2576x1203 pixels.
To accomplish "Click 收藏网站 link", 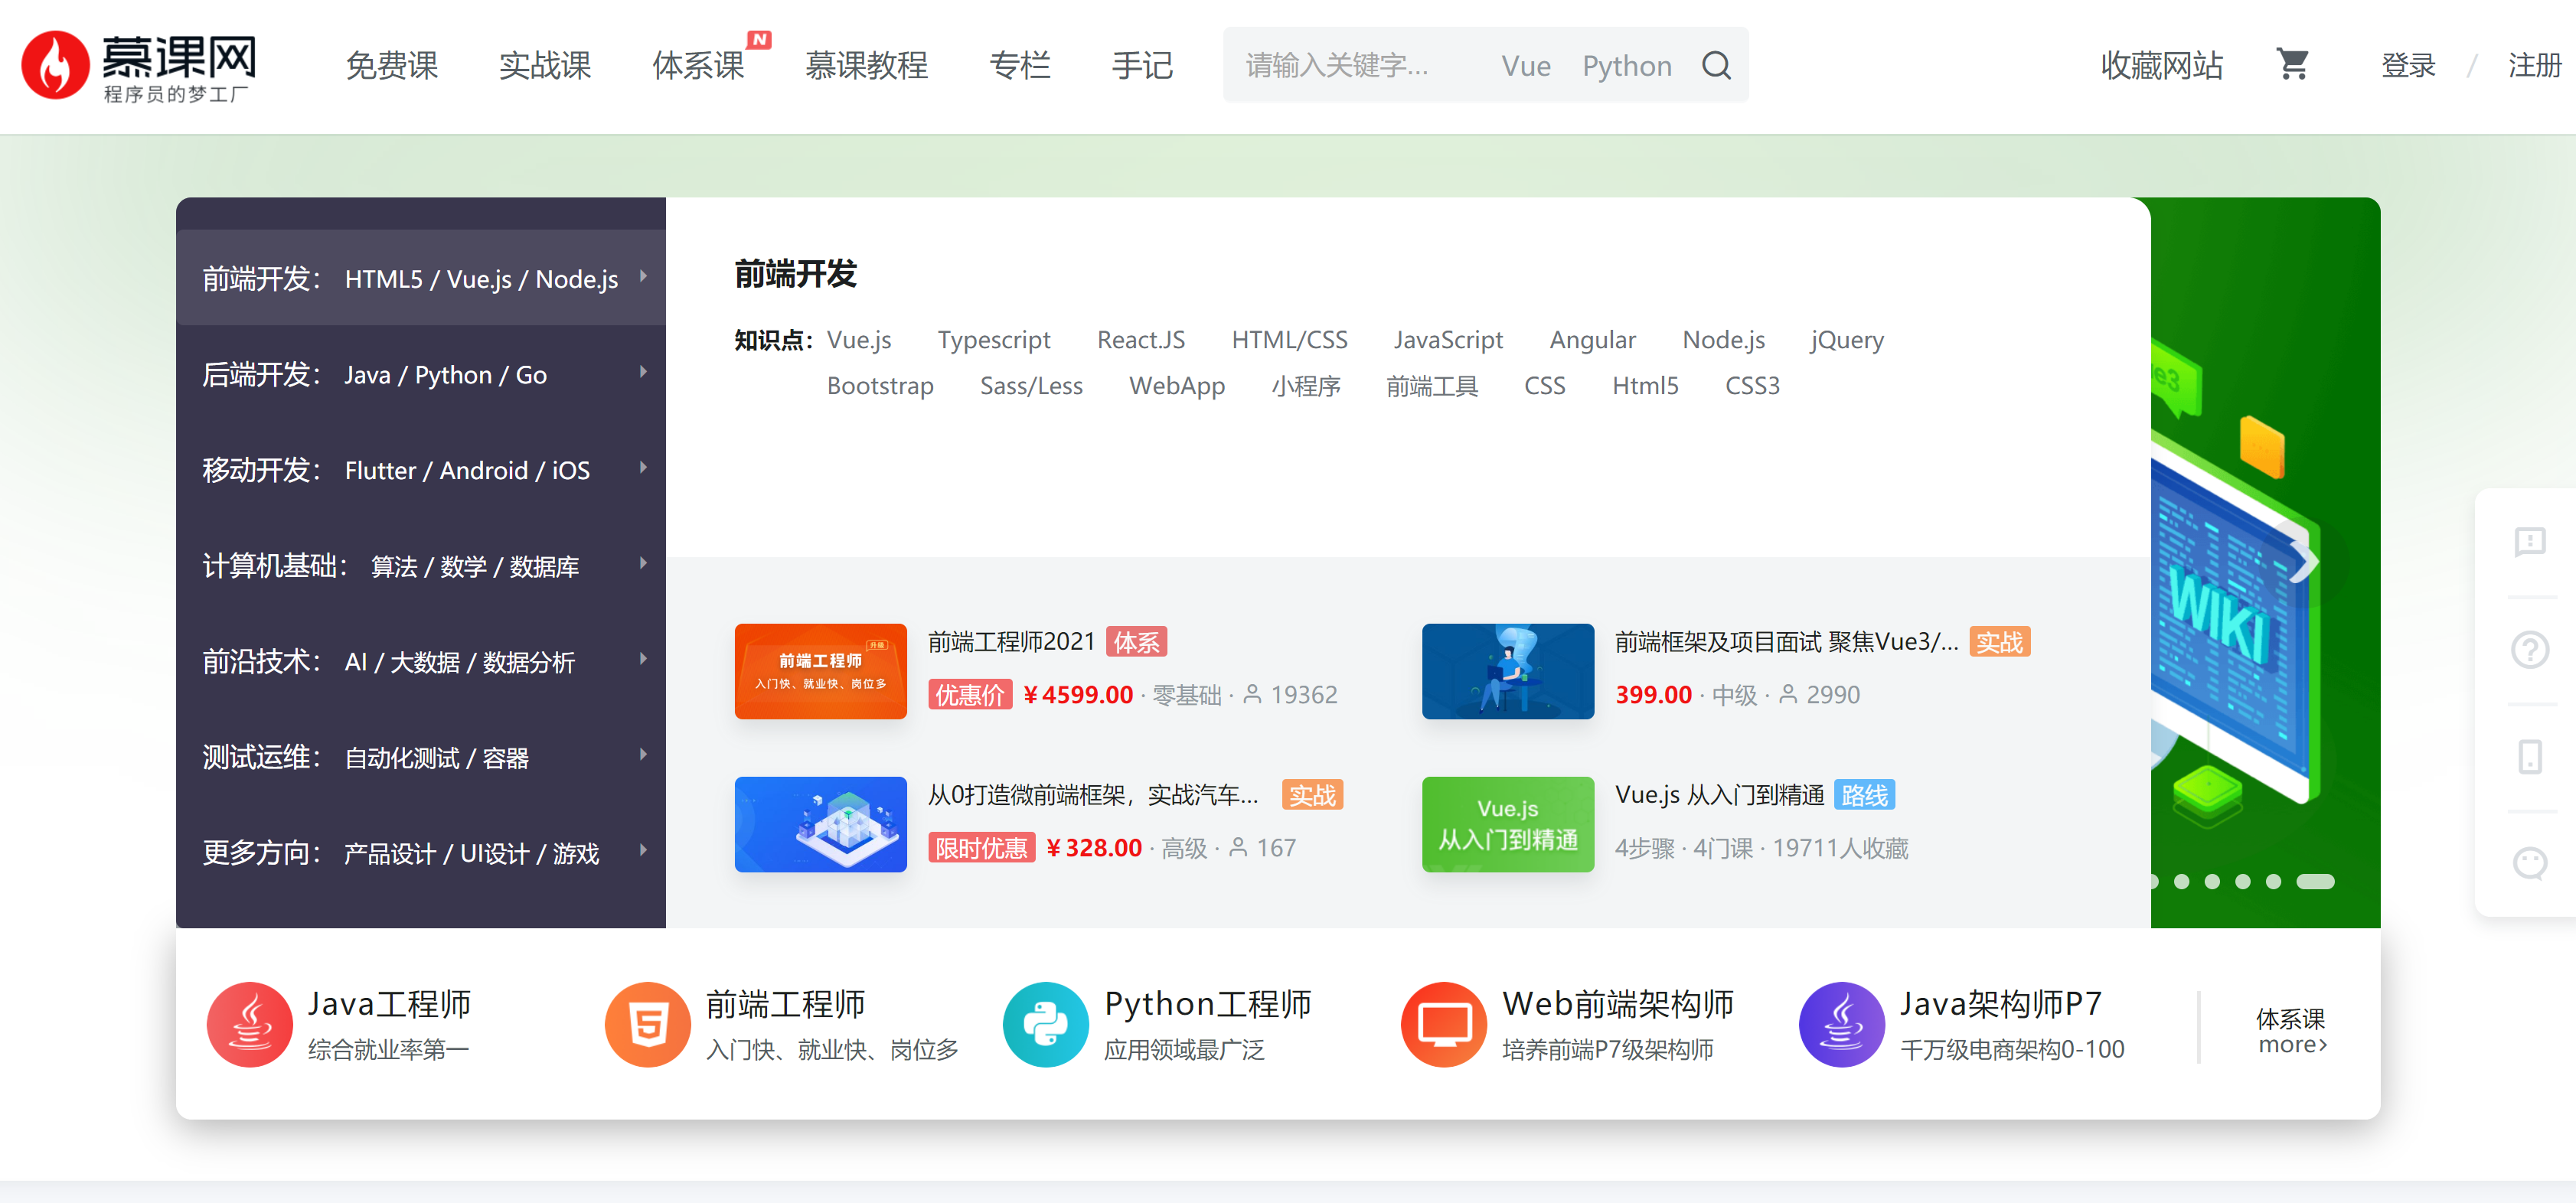I will coord(2161,66).
